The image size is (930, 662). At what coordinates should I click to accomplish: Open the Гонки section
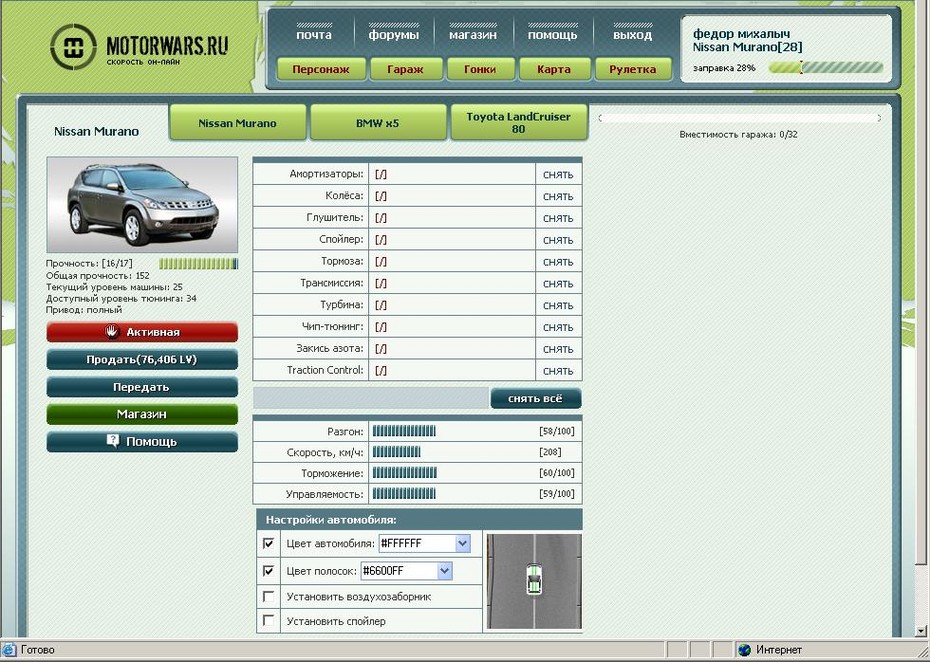(x=480, y=69)
